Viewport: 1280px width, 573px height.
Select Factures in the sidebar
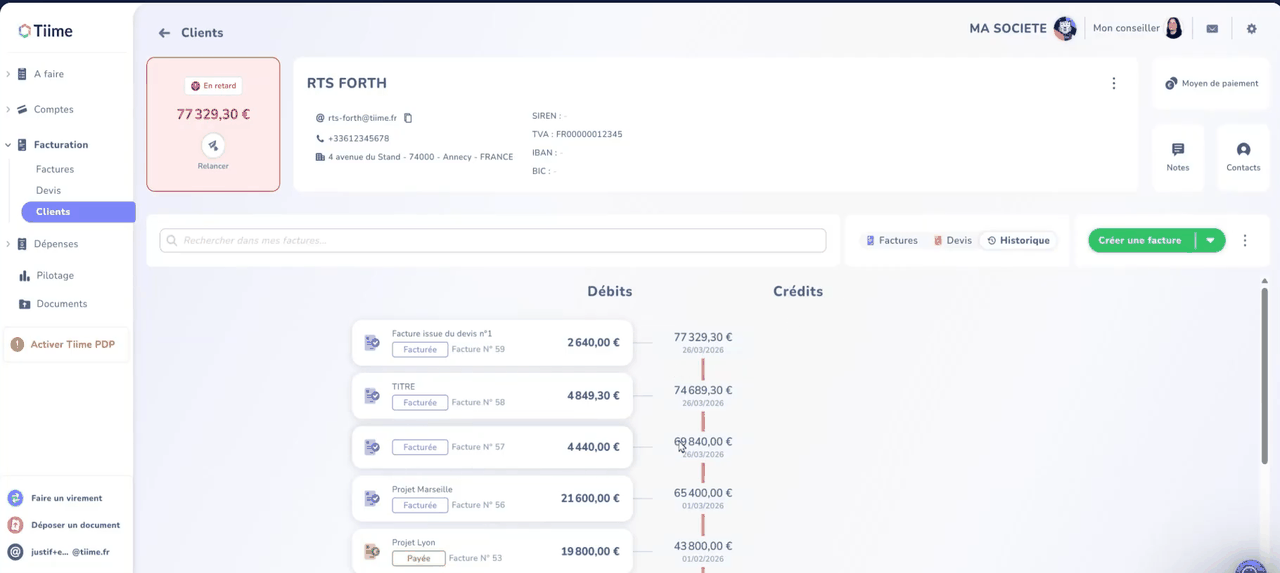click(55, 170)
